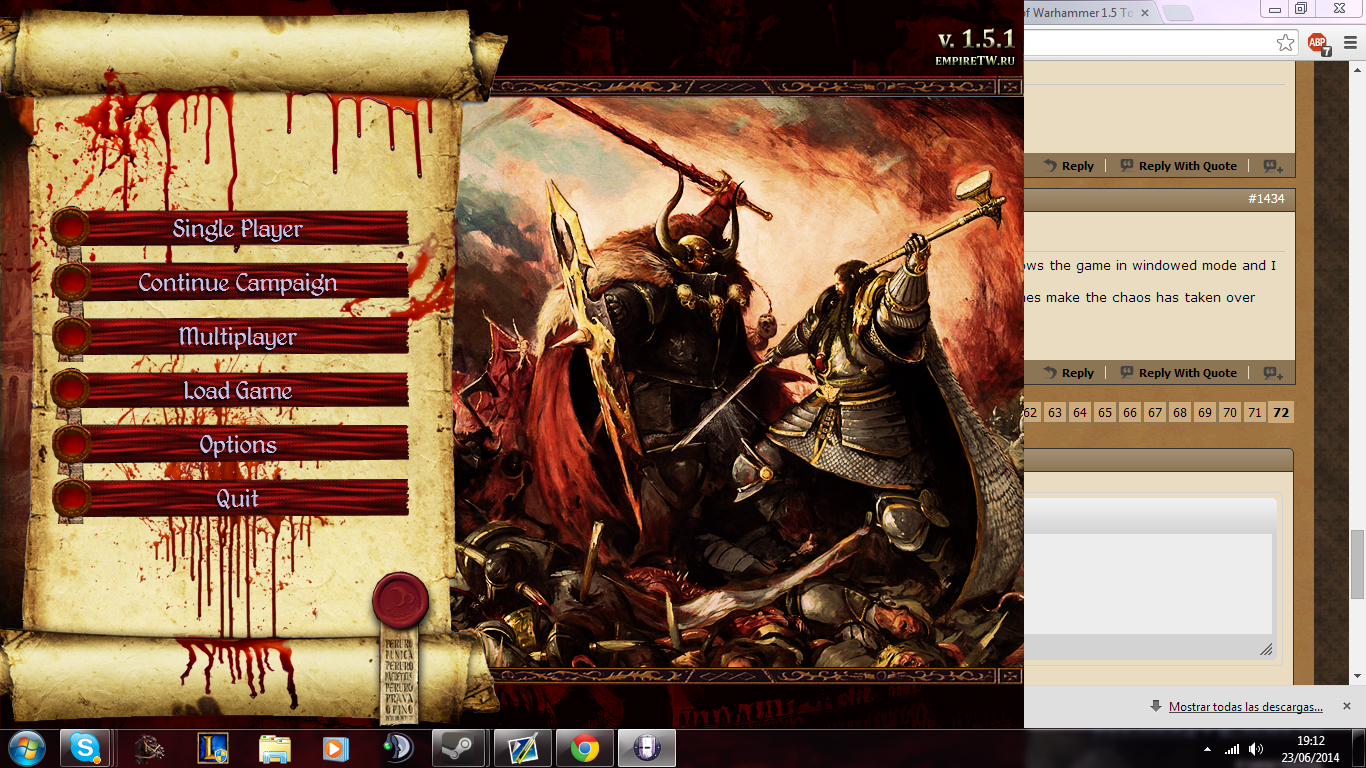Click the reply box resize grip
The width and height of the screenshot is (1366, 768).
click(x=1266, y=649)
